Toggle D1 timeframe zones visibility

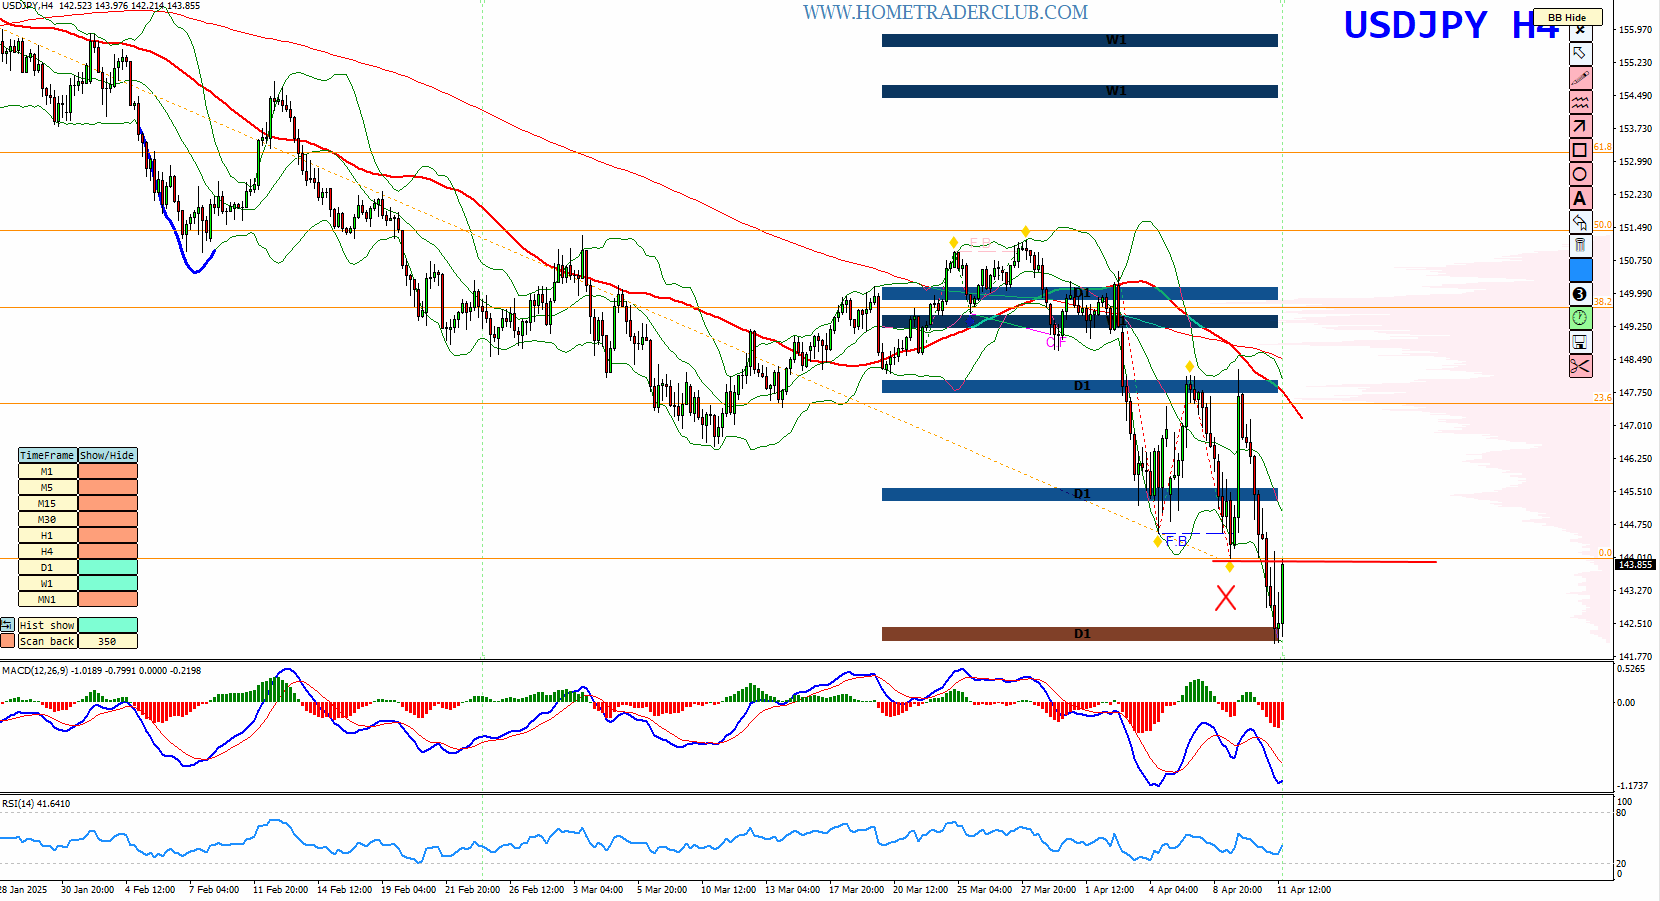tap(107, 568)
